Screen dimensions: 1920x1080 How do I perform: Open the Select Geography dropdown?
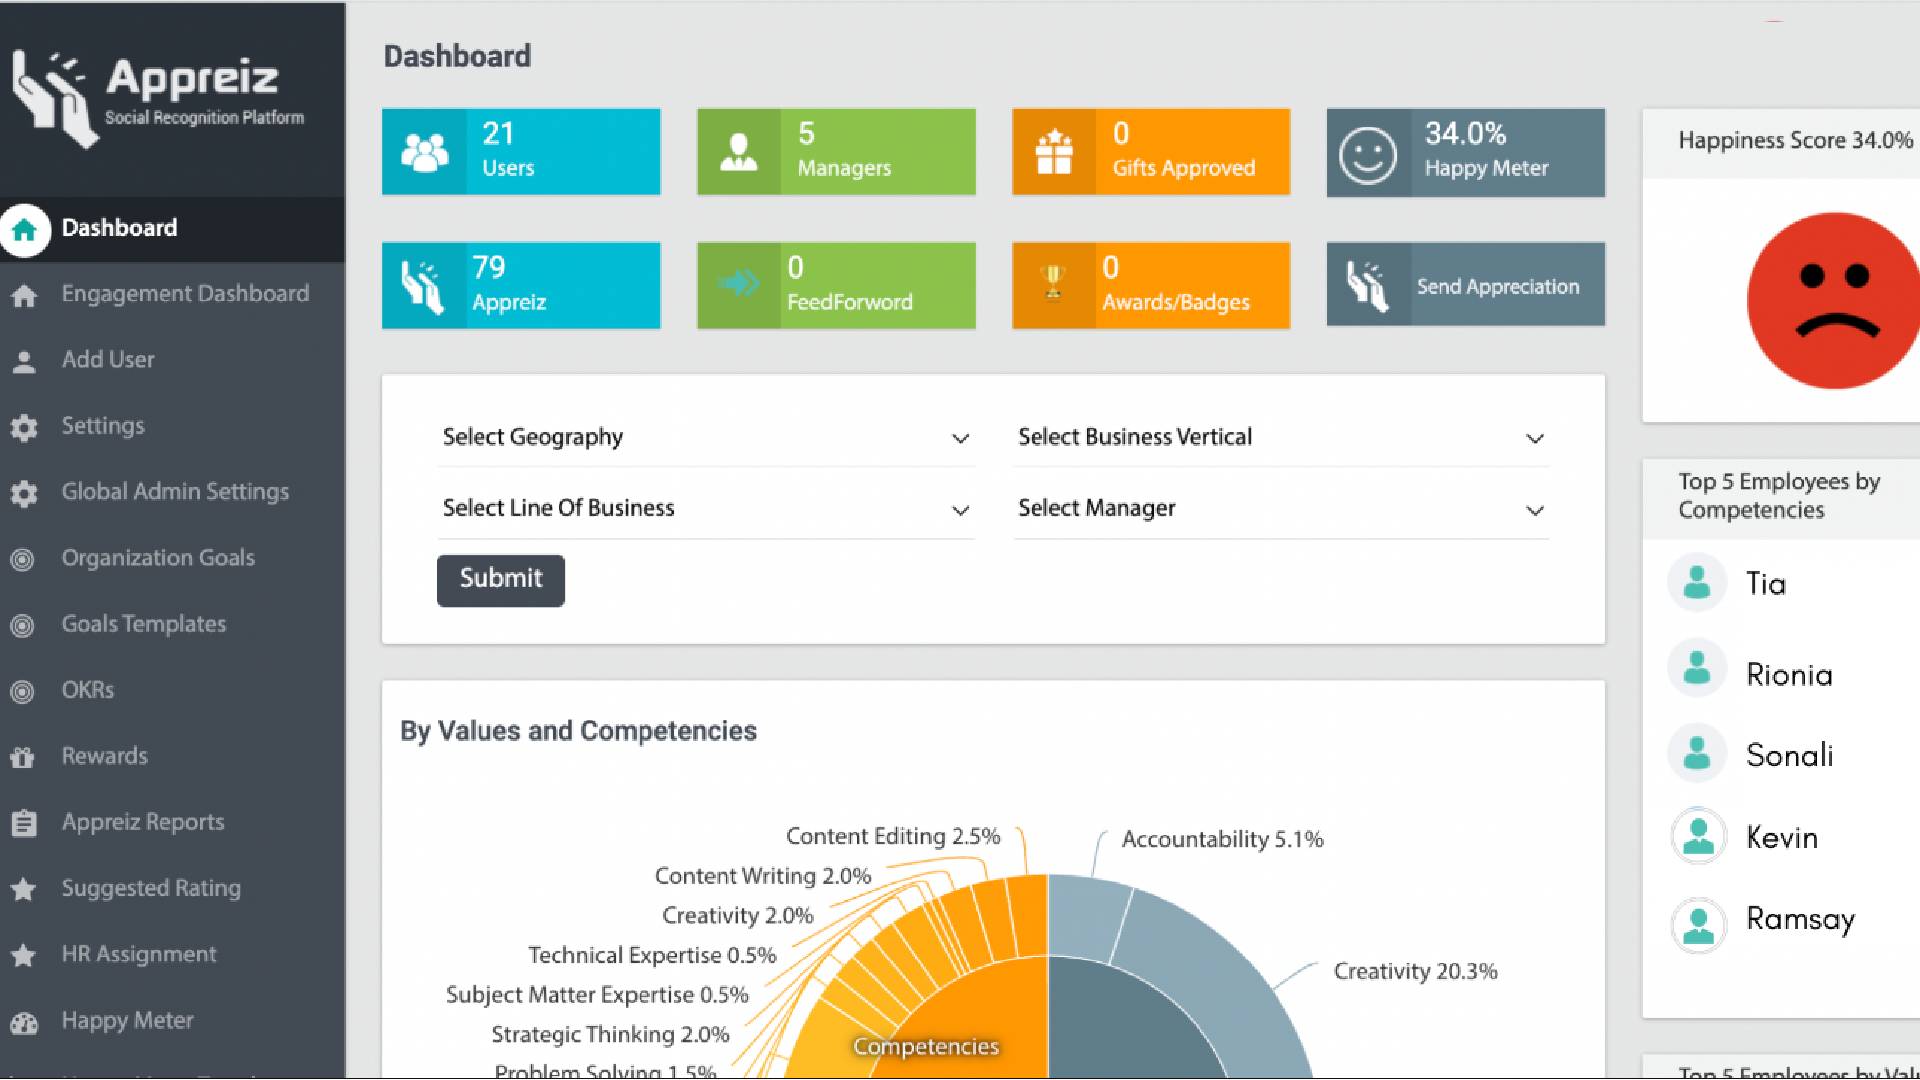(x=706, y=438)
